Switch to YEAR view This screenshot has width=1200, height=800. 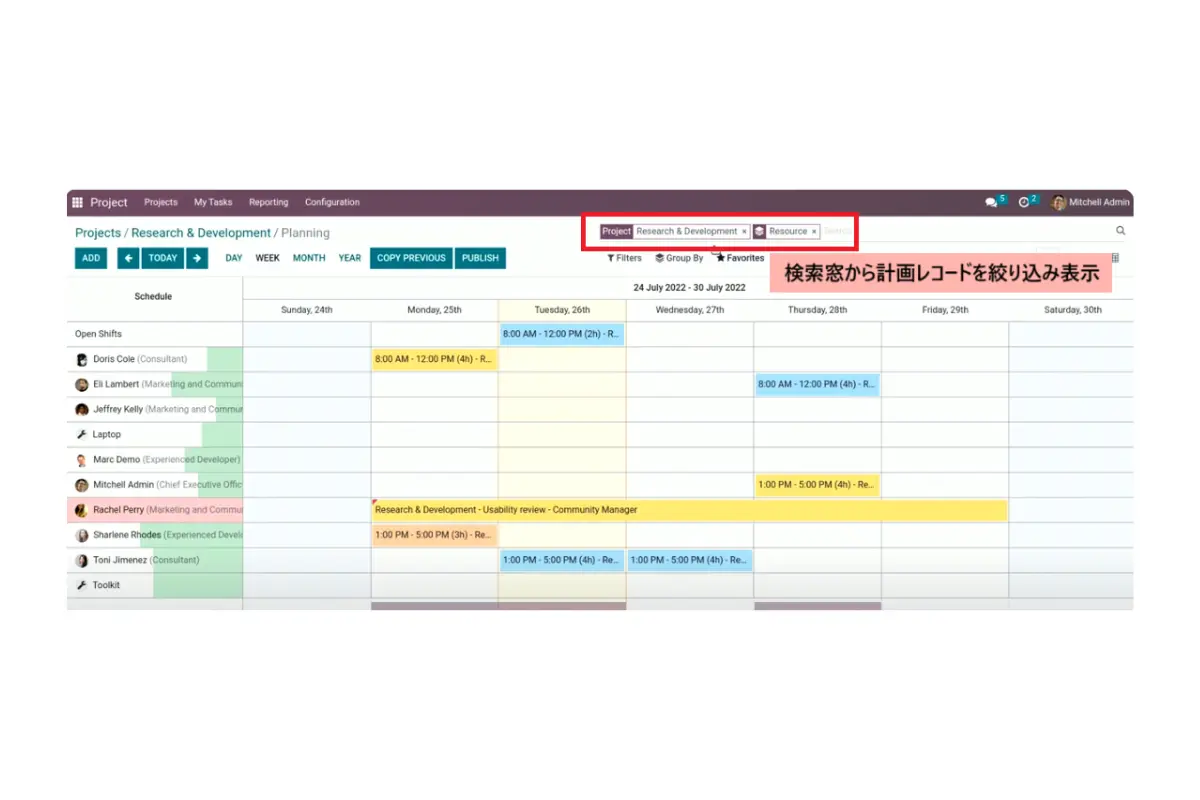click(x=350, y=258)
